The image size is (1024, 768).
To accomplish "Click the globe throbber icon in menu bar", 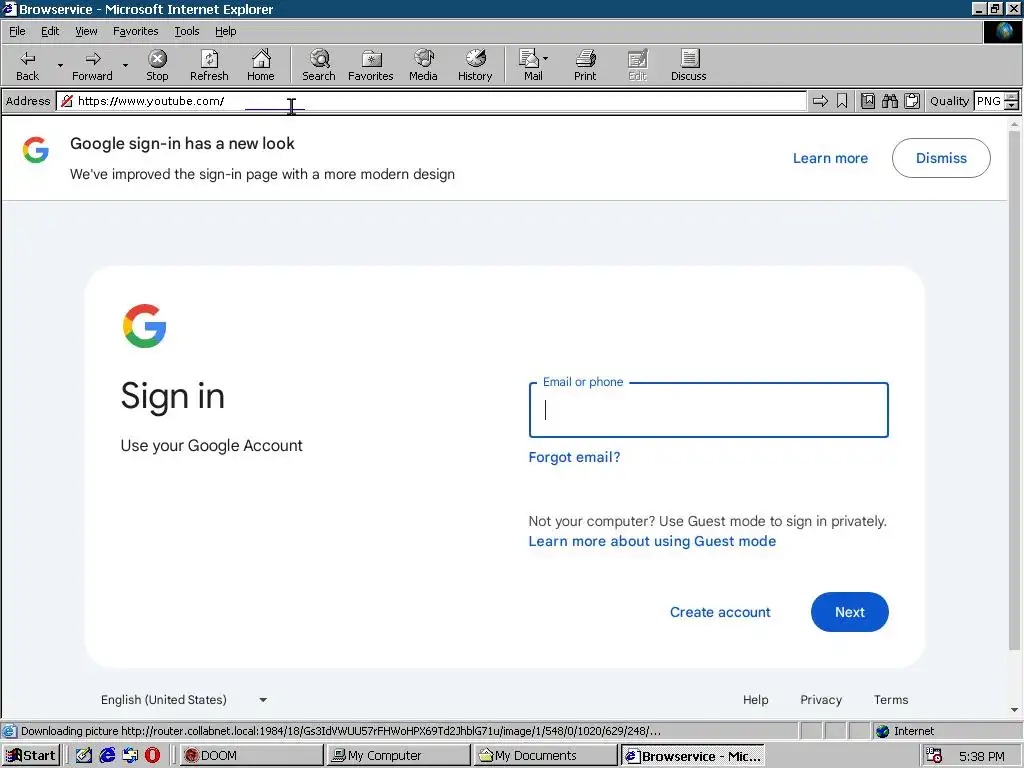I will tap(1002, 31).
